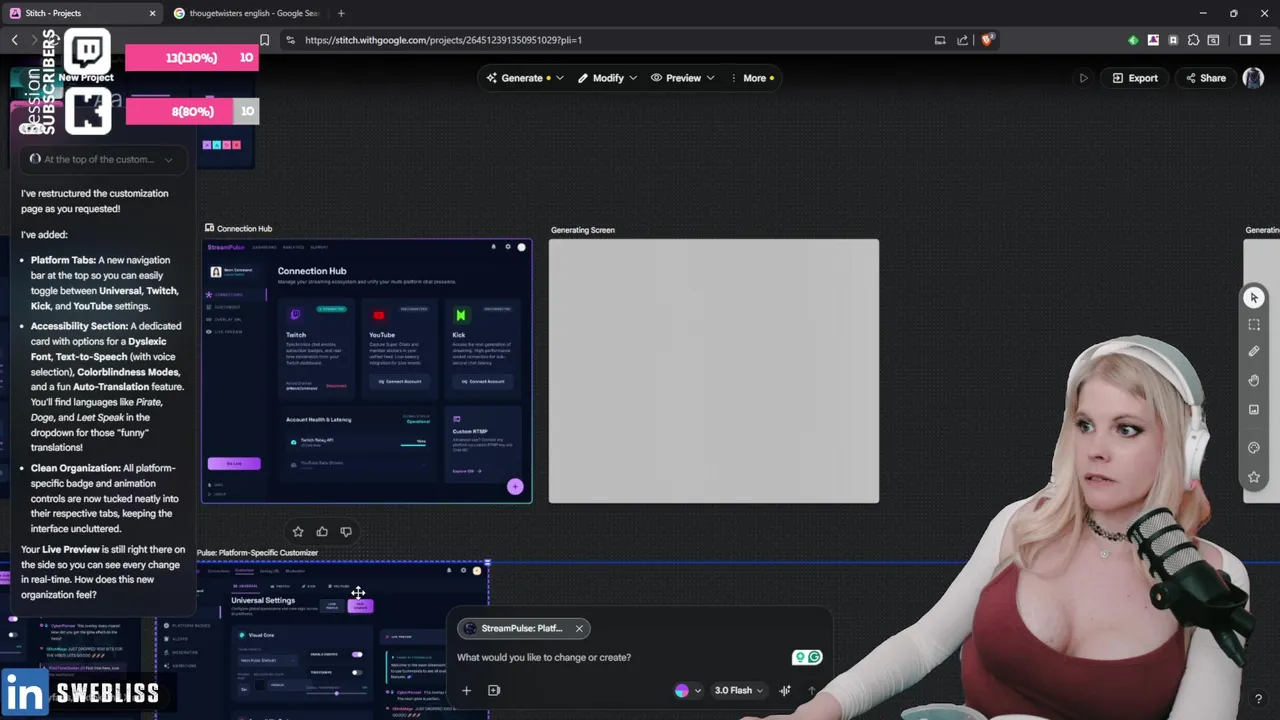Give thumbs up to the design
This screenshot has height=720, width=1280.
tap(322, 532)
